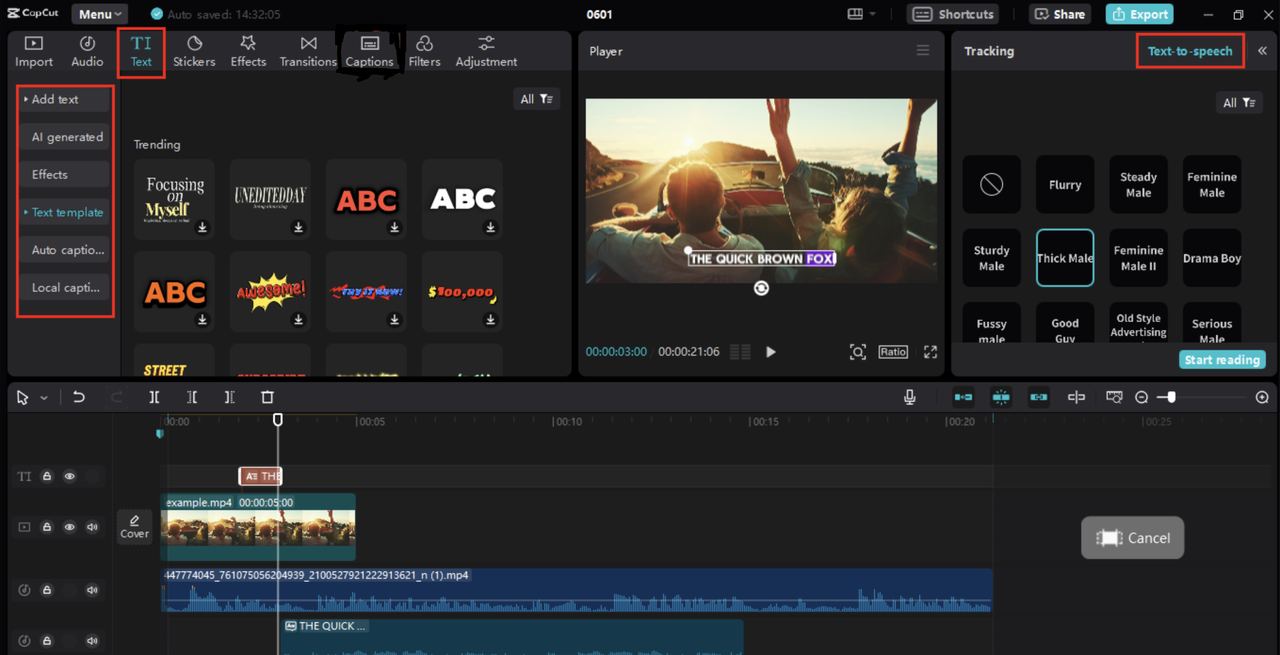The width and height of the screenshot is (1280, 655).
Task: Select the timeline pointer tool
Action: click(x=22, y=397)
